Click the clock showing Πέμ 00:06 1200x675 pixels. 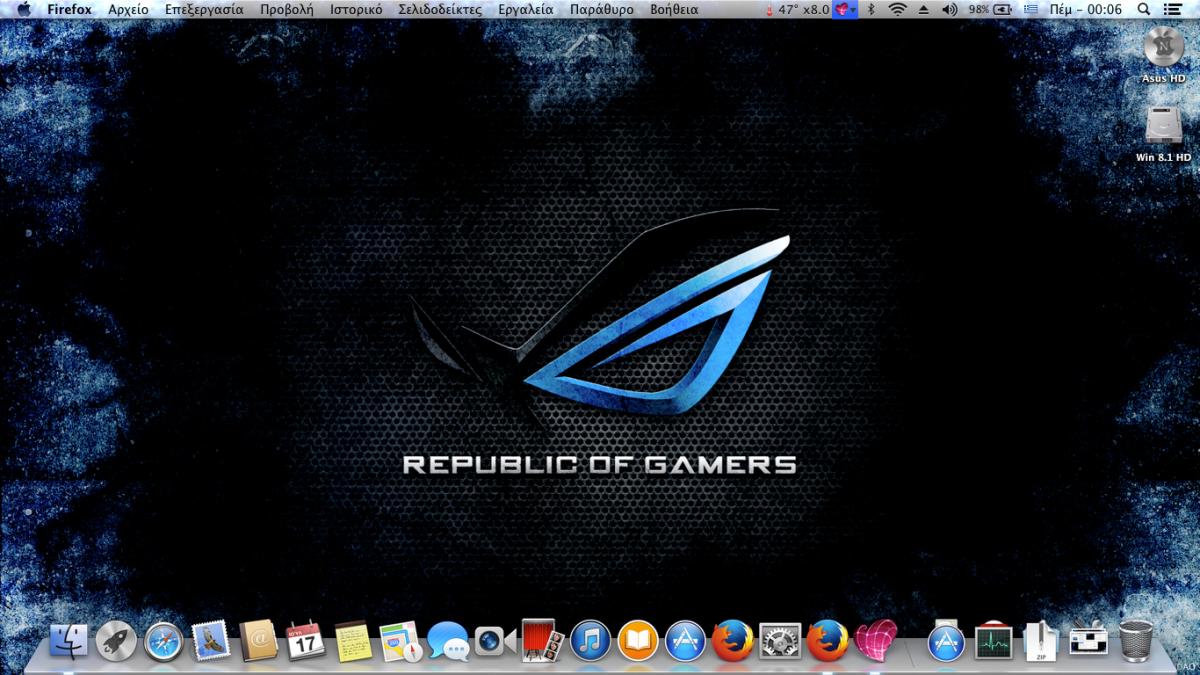point(1086,9)
